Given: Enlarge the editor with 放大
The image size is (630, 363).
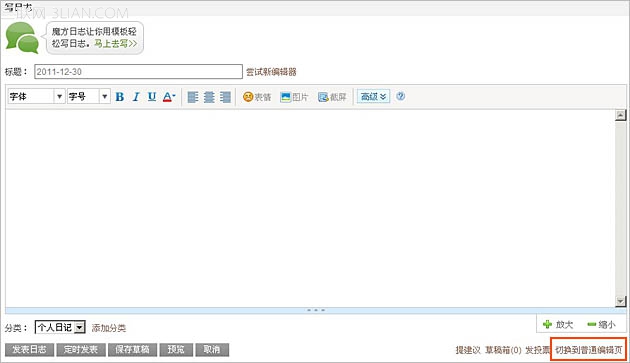Looking at the screenshot, I should click(x=558, y=324).
